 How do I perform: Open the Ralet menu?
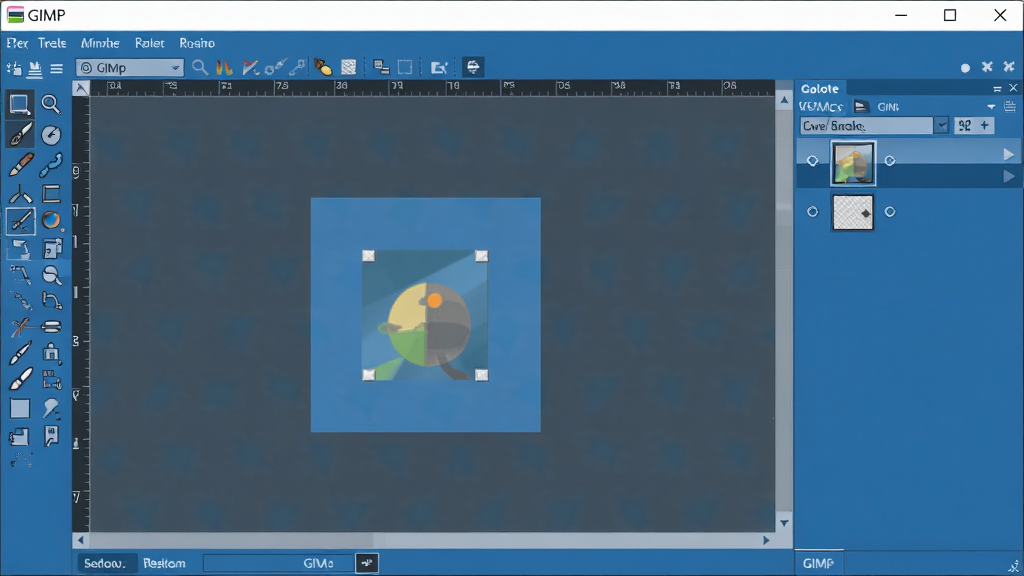tap(150, 43)
